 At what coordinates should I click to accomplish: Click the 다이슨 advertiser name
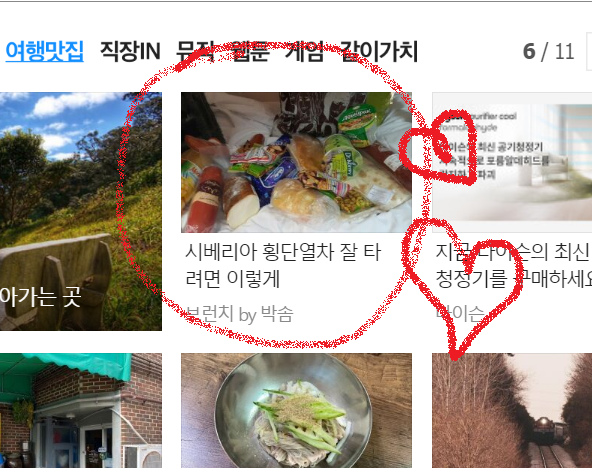tap(460, 314)
